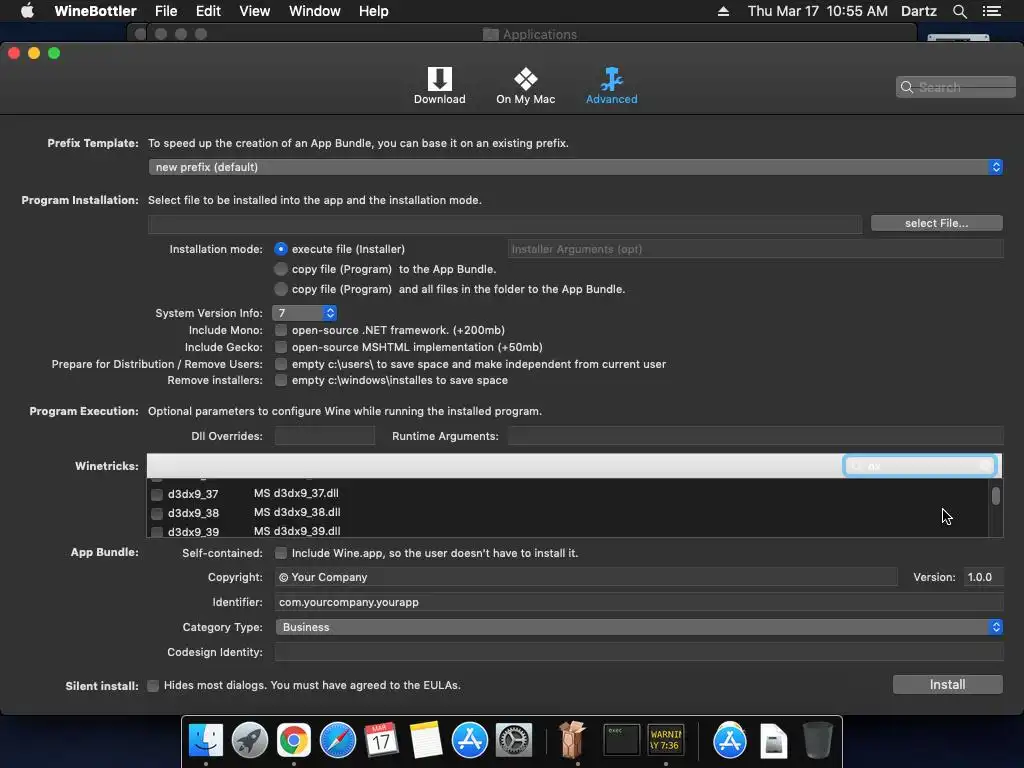
Task: Check the d3dx9_37 winetrick
Action: coord(157,494)
